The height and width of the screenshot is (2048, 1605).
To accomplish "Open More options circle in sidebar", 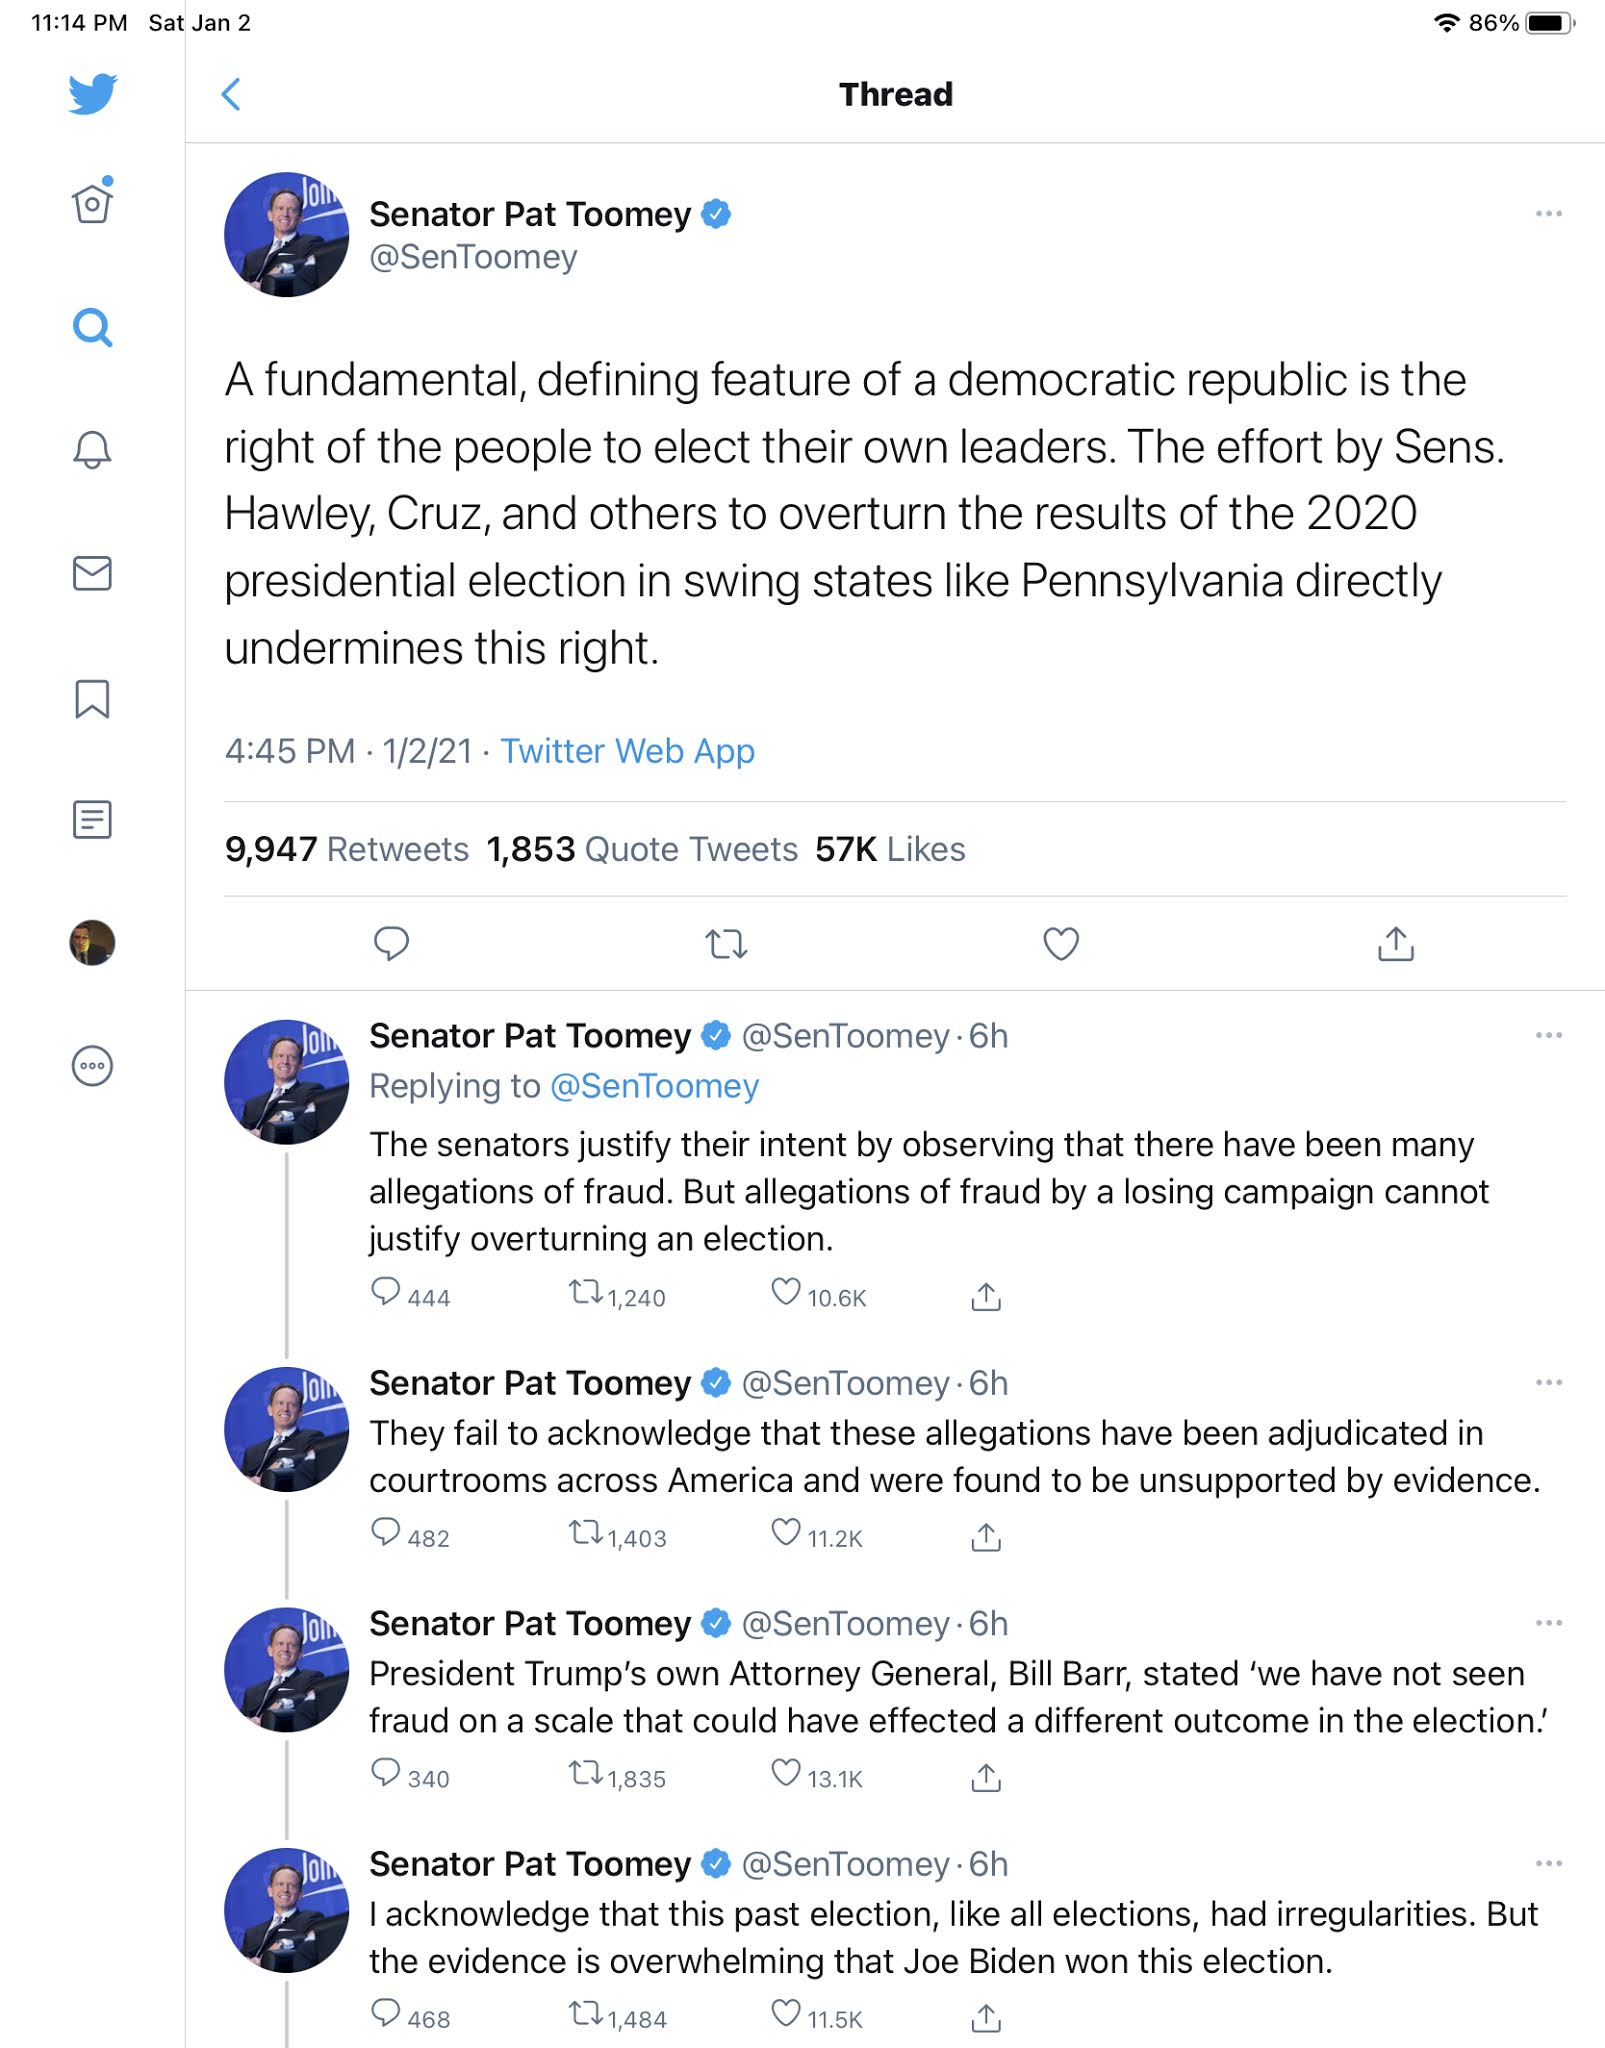I will click(x=92, y=1065).
